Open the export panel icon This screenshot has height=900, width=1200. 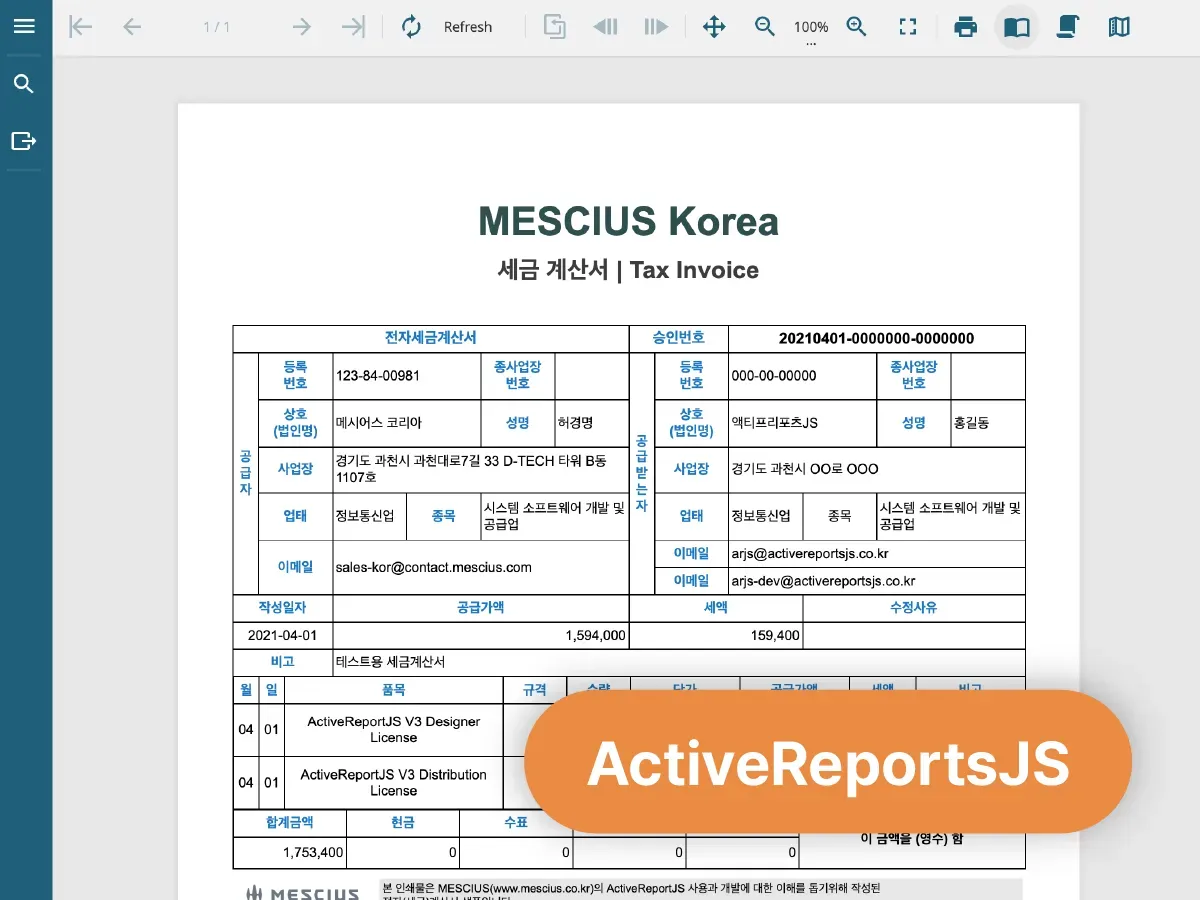pyautogui.click(x=24, y=141)
